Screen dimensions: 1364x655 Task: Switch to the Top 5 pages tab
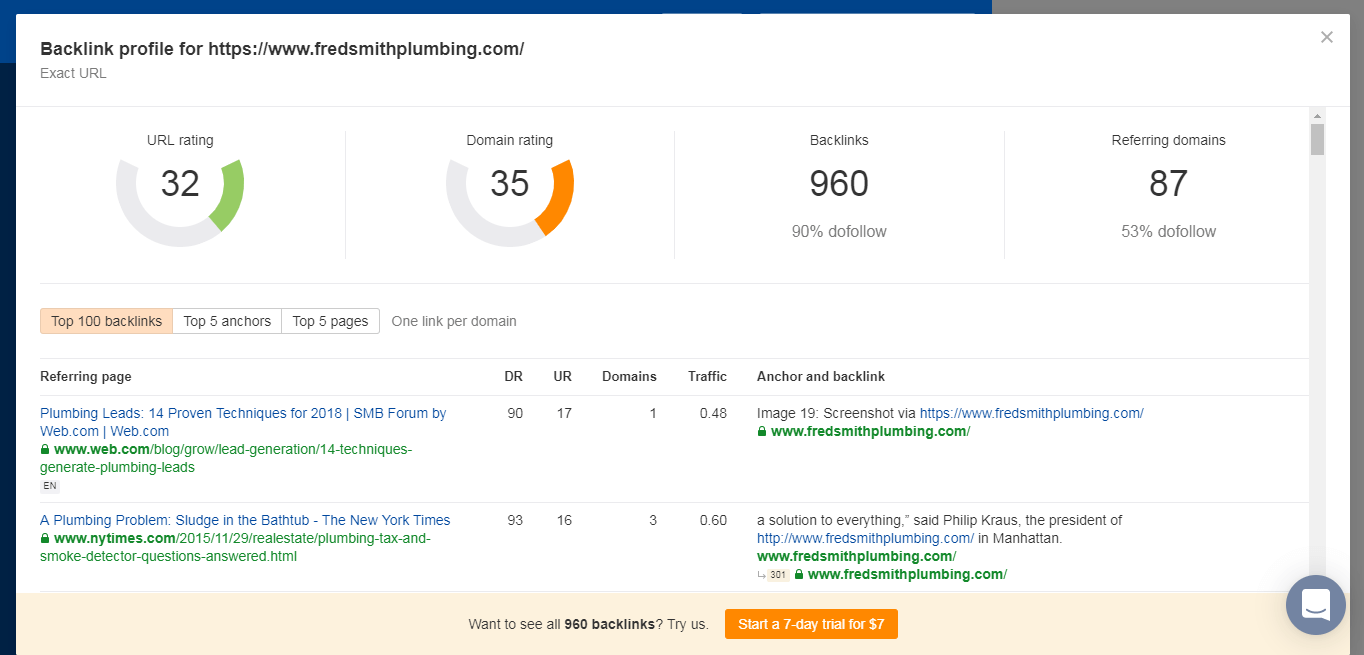[x=331, y=321]
